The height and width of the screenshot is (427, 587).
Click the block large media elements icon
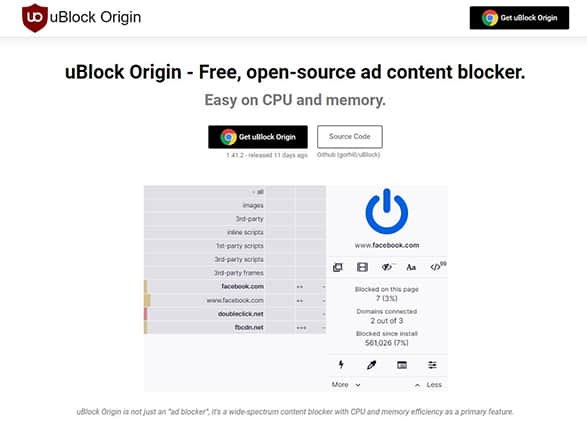(x=362, y=267)
